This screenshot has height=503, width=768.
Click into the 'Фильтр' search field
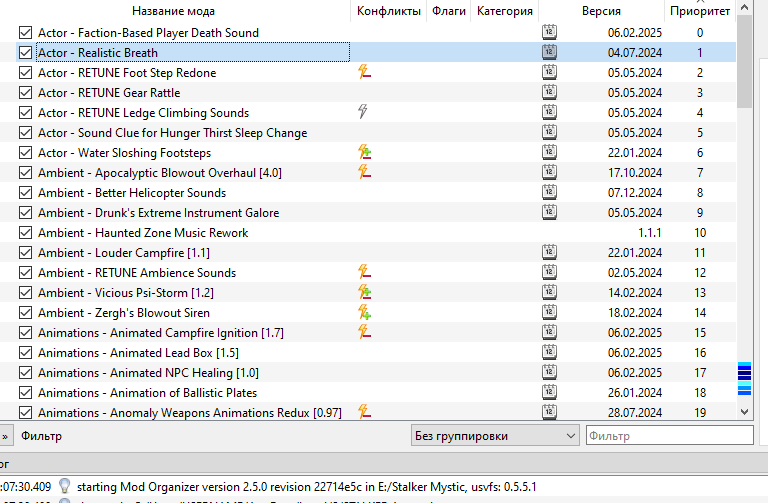tap(670, 435)
